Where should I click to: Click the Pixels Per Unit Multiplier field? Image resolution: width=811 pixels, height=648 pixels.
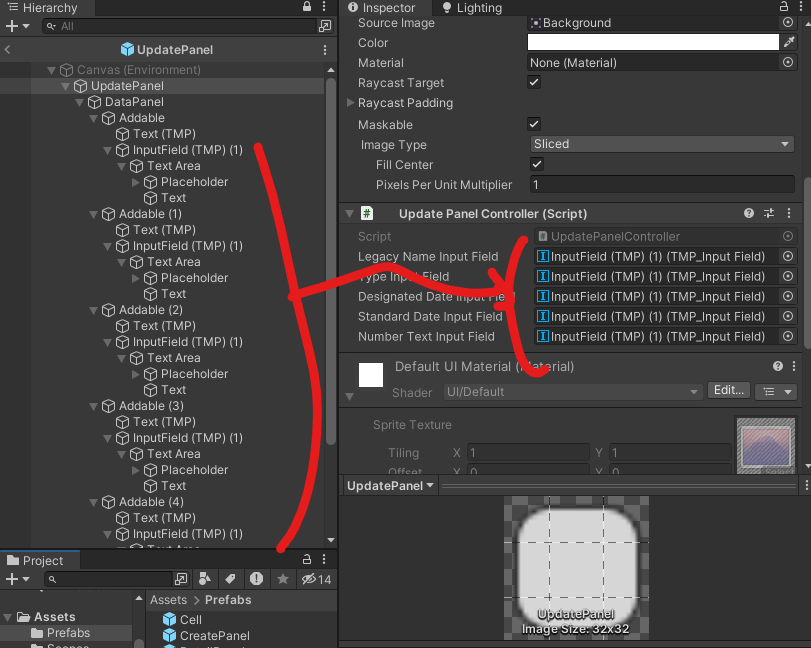tap(662, 184)
